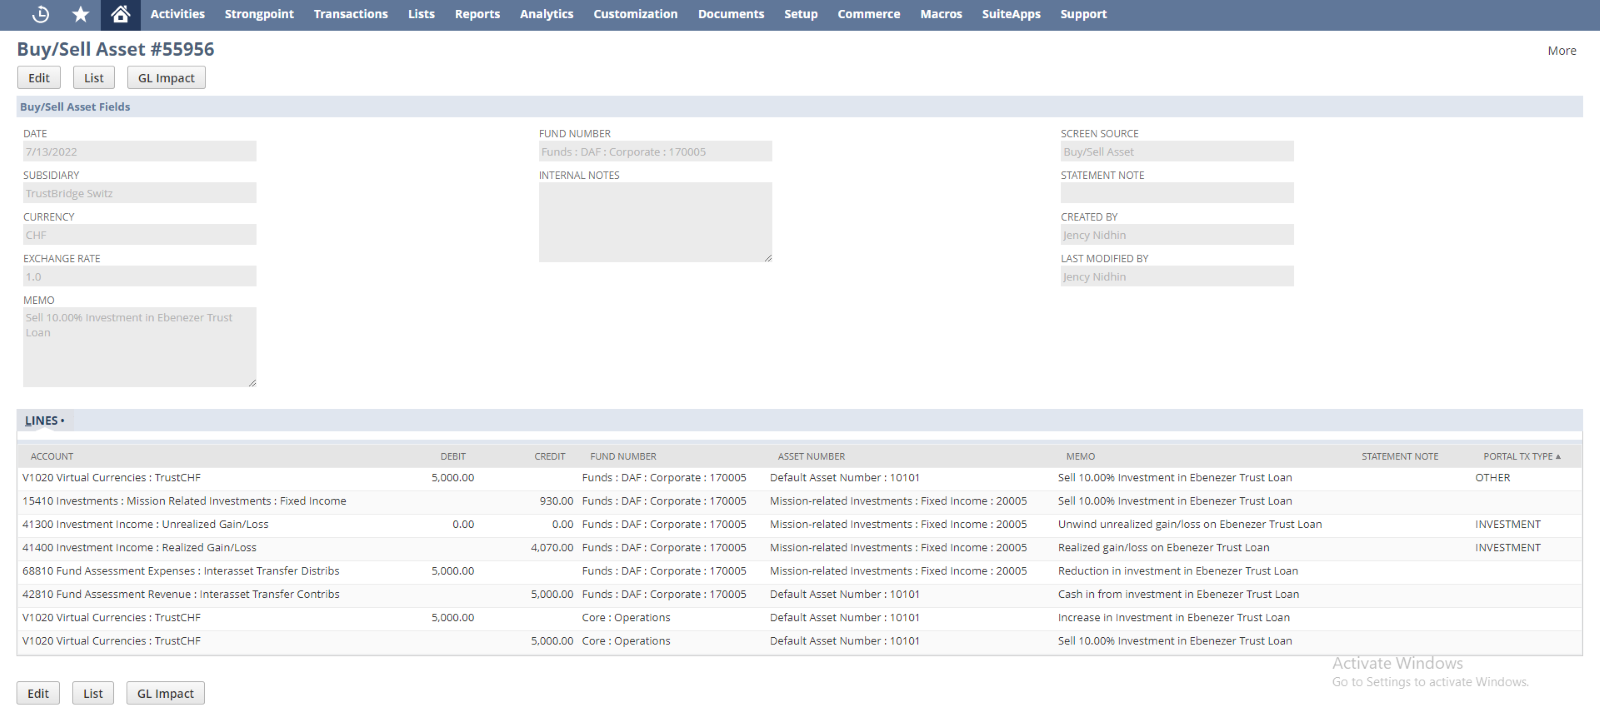Click the bottom GL Impact button
The image size is (1600, 713).
tap(165, 693)
